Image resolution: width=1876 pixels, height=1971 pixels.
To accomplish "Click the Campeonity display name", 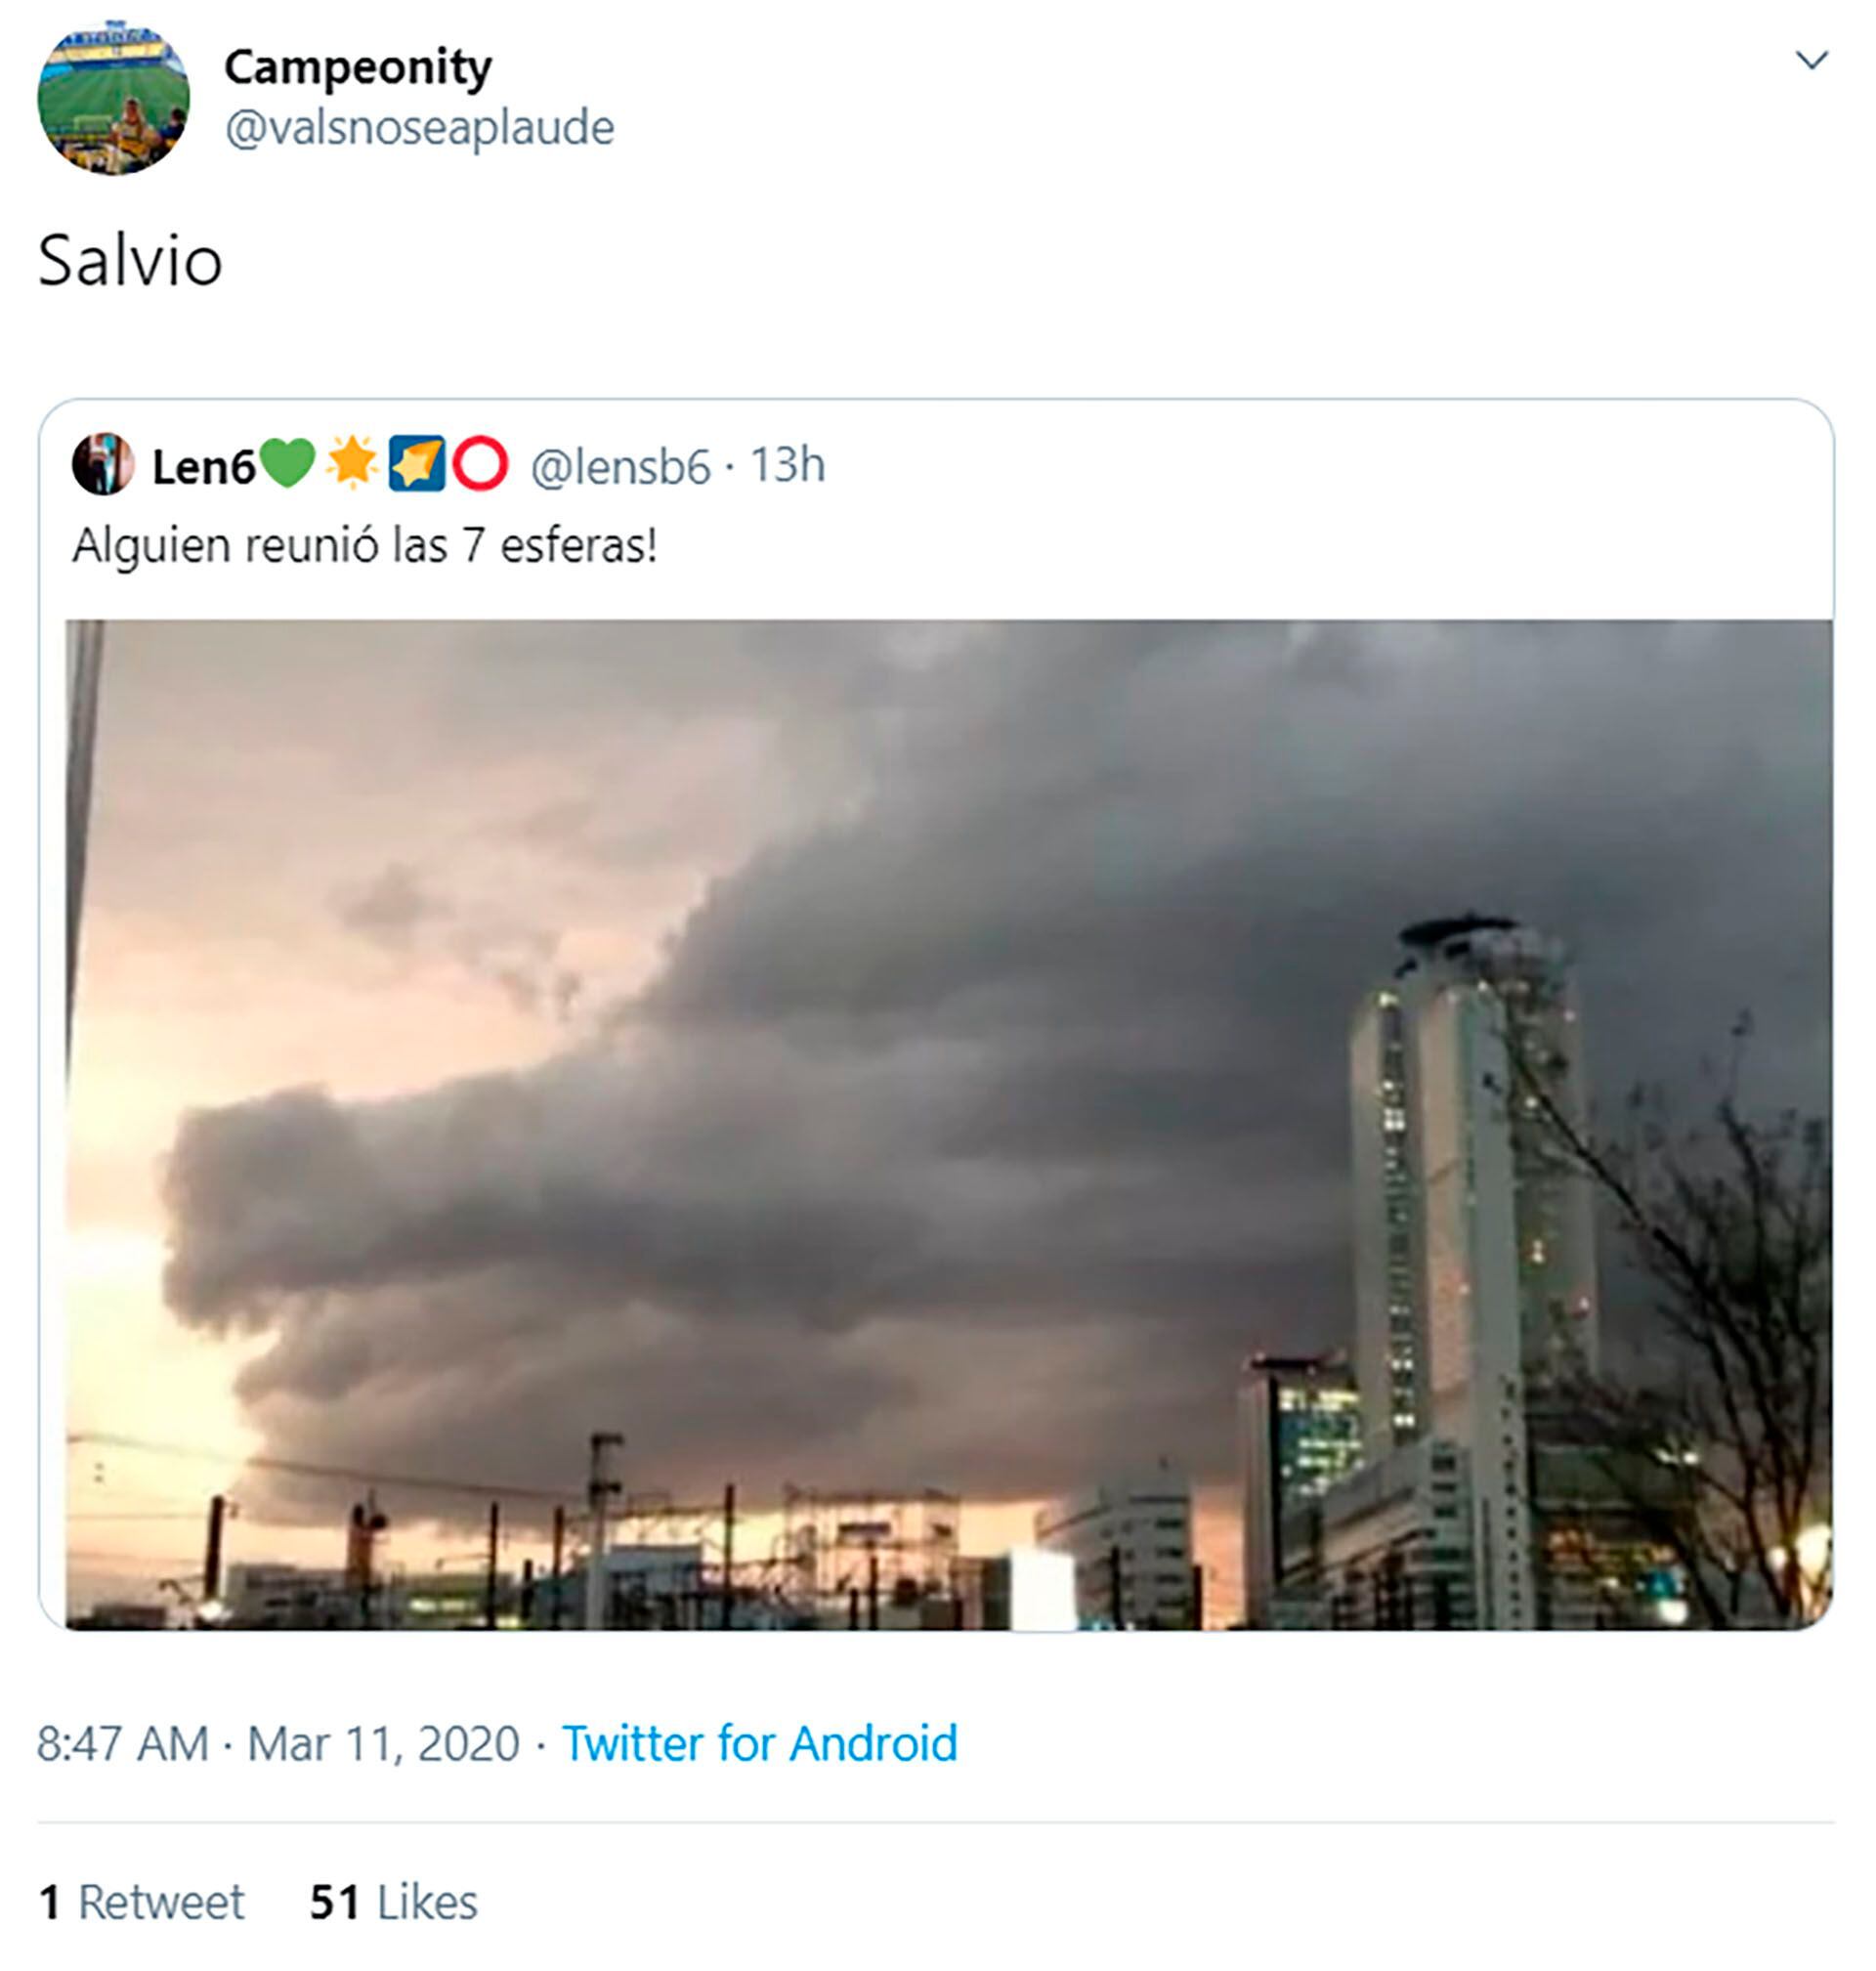I will [357, 68].
